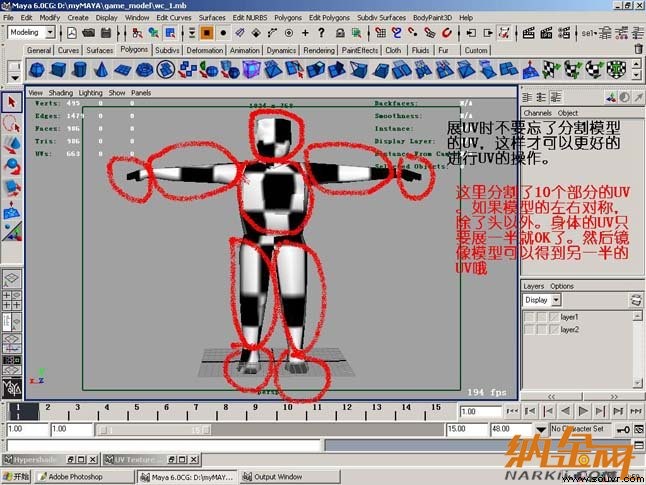The image size is (646, 485).
Task: Open the shelf options down arrow
Action: (x=15, y=77)
